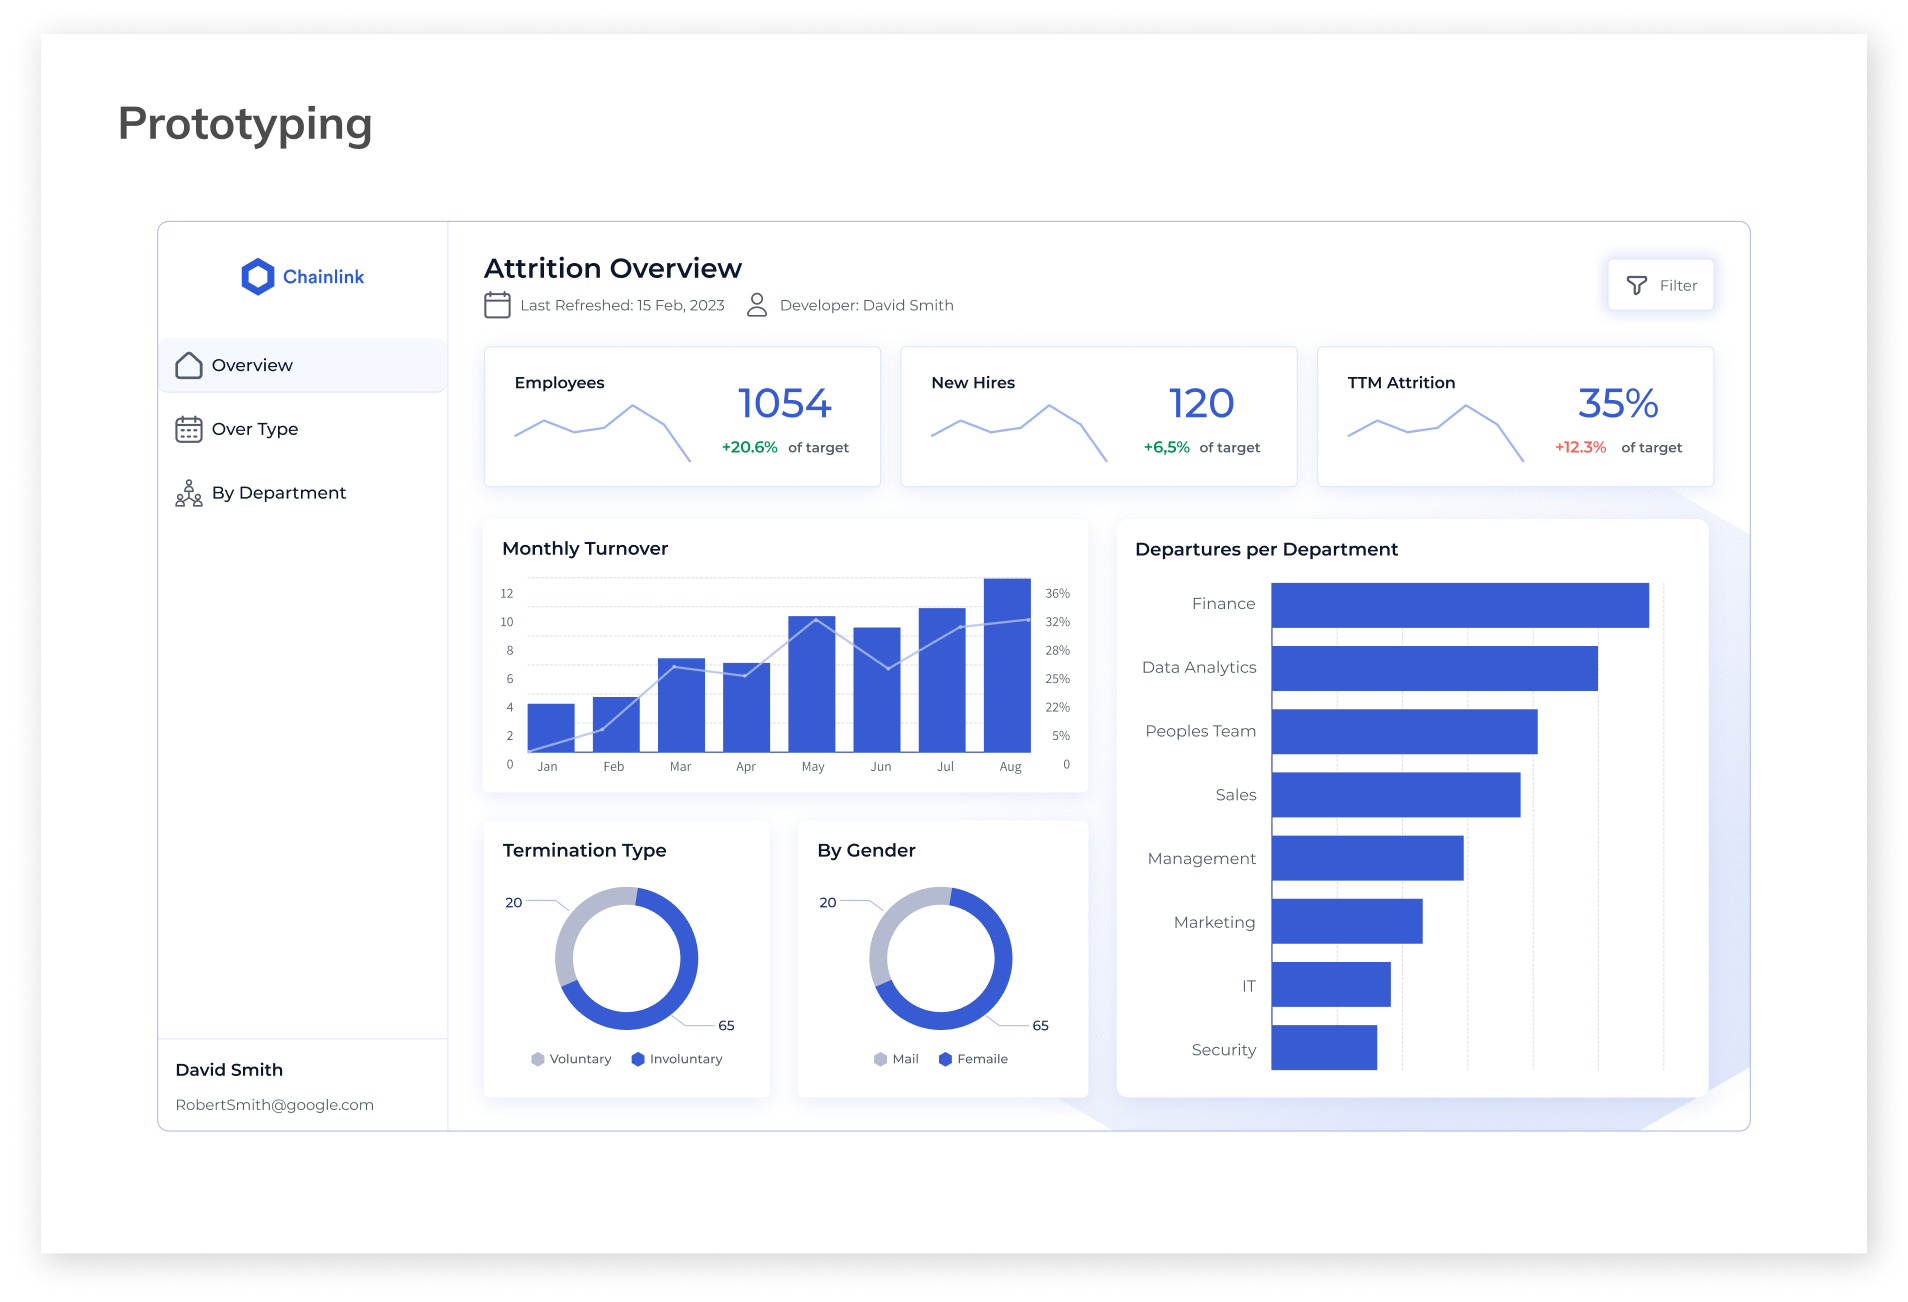
Task: Select the By Department hierarchy icon
Action: coord(188,493)
